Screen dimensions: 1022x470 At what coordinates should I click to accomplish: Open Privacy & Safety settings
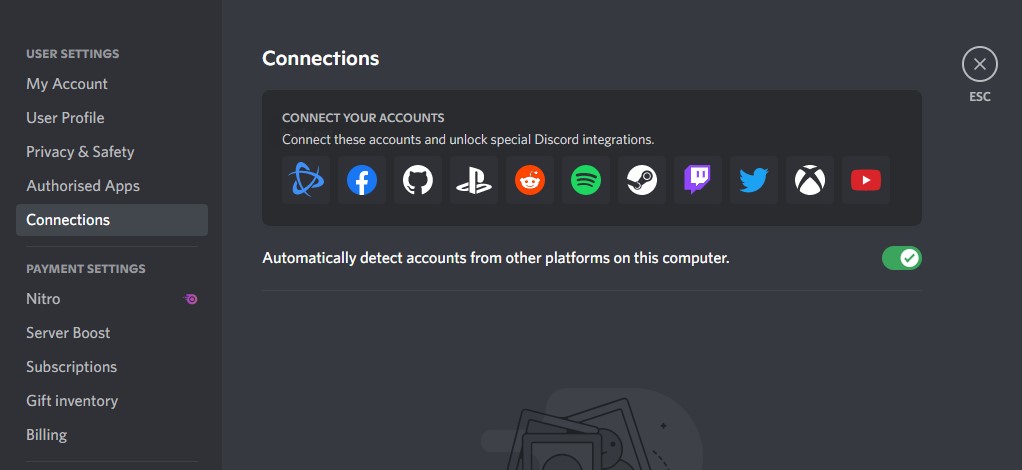click(80, 152)
